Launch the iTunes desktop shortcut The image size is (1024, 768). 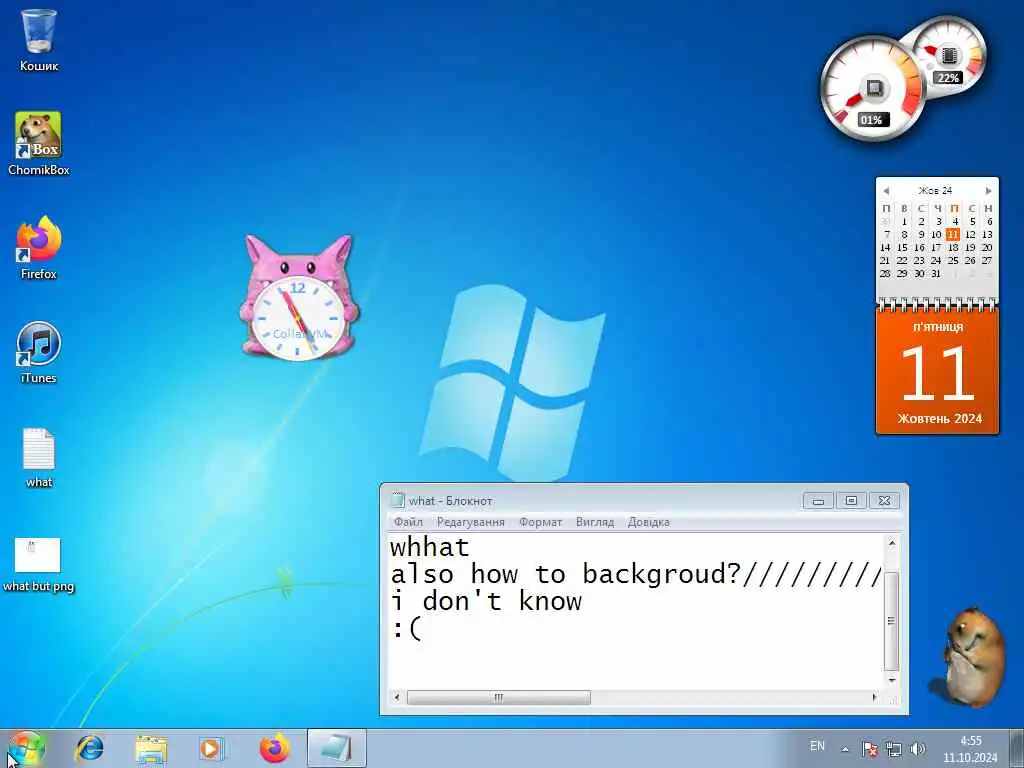click(x=39, y=353)
